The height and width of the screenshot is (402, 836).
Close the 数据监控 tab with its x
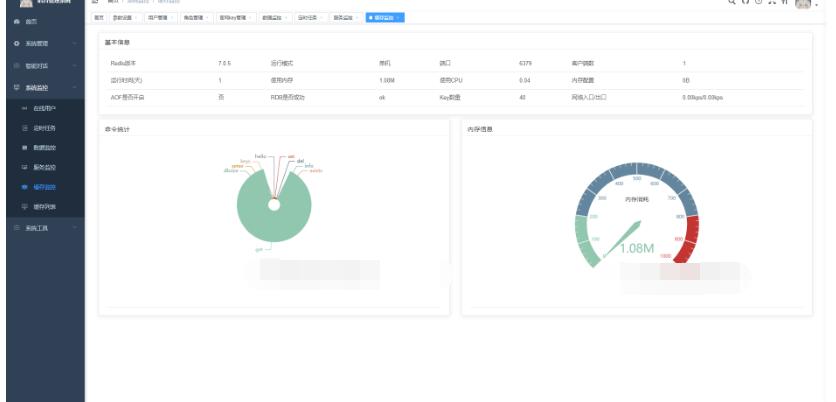286,18
